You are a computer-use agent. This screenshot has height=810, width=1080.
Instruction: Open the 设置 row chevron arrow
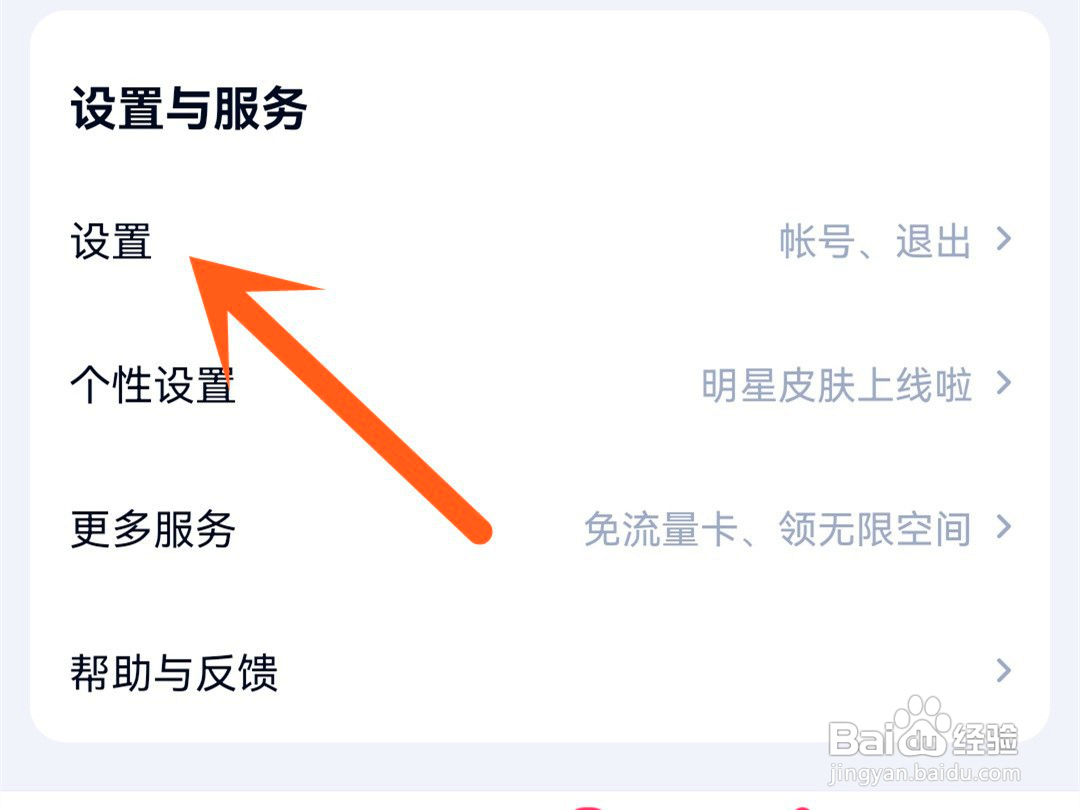tap(1004, 239)
